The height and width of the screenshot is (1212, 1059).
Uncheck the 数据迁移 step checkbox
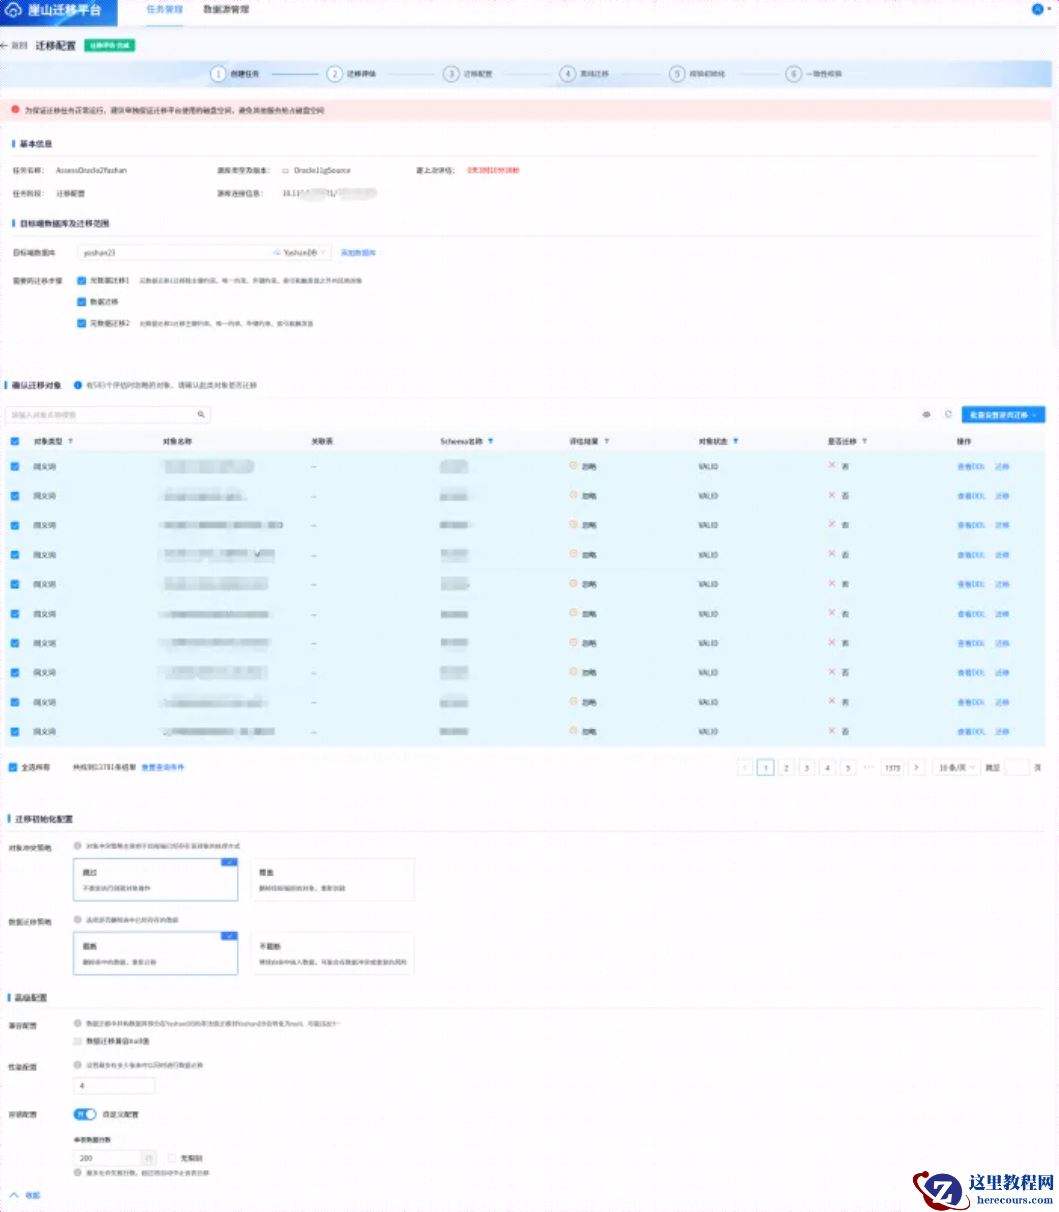pyautogui.click(x=82, y=301)
